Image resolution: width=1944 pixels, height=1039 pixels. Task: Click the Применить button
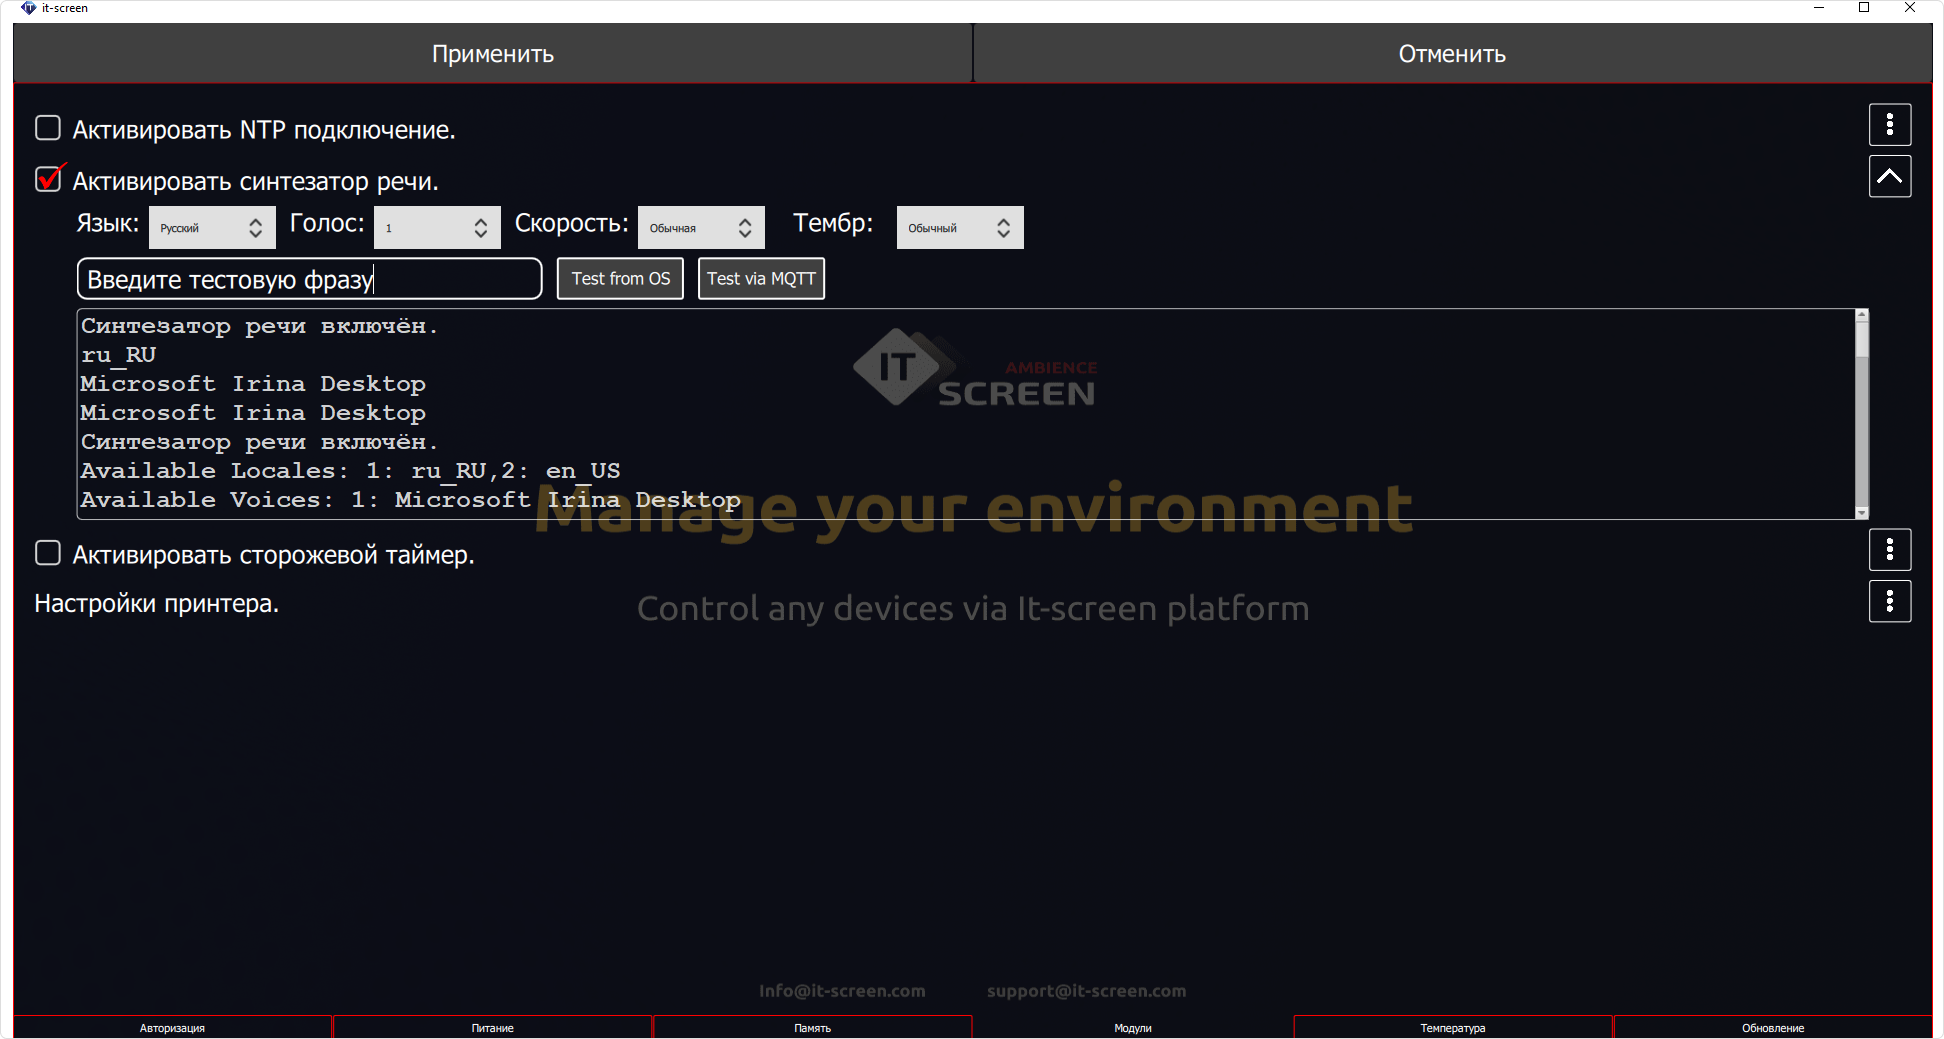point(492,53)
